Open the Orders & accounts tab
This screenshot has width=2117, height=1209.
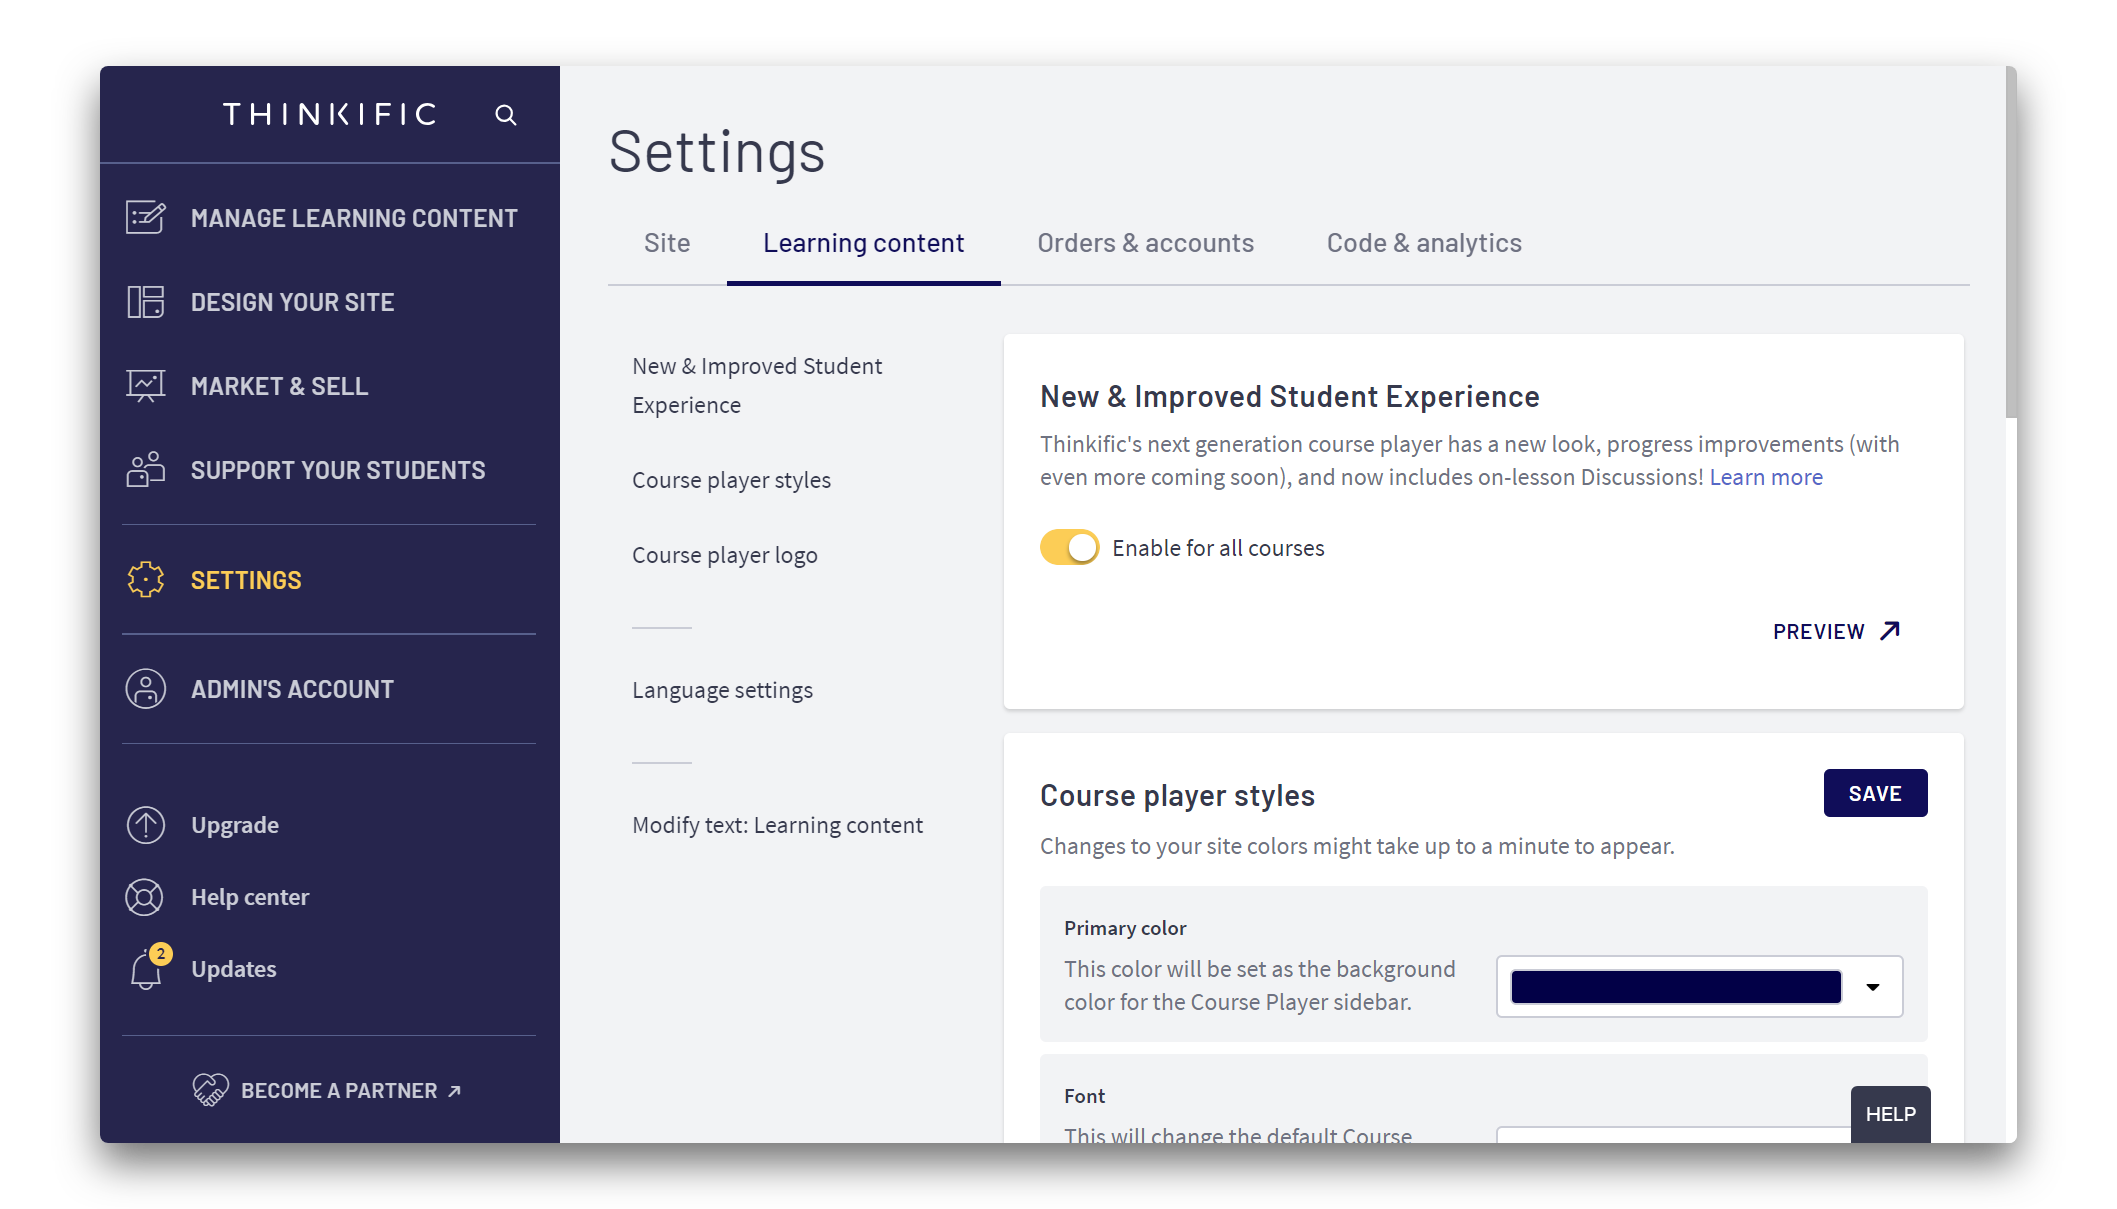click(x=1145, y=243)
